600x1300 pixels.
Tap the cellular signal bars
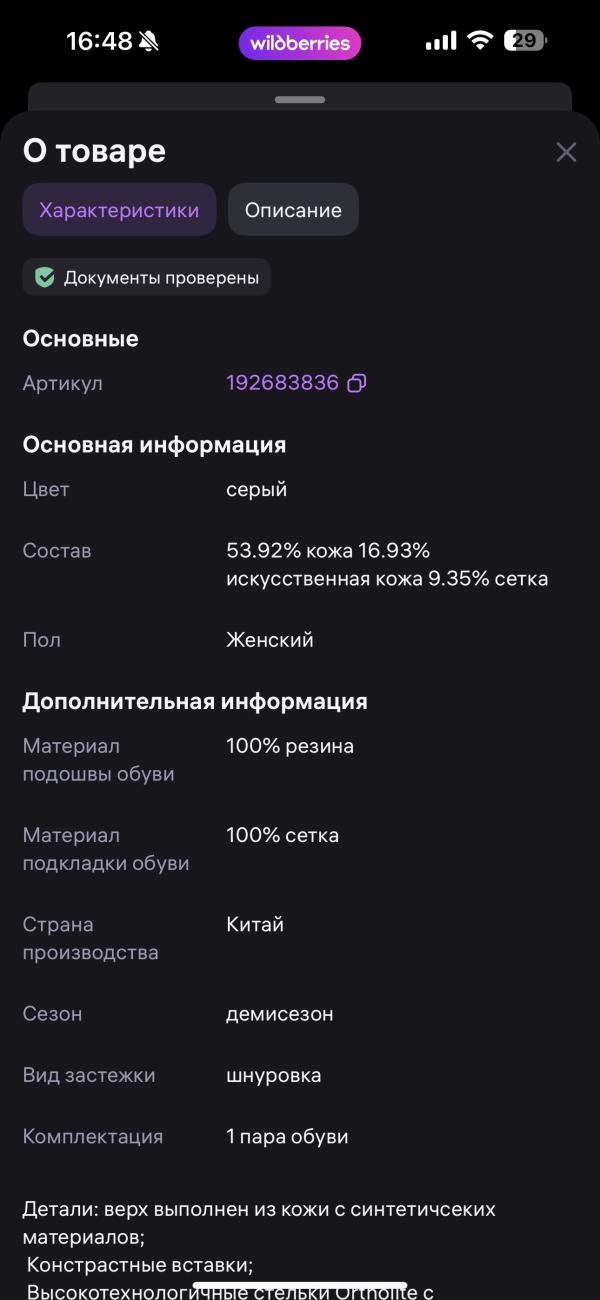click(x=440, y=42)
